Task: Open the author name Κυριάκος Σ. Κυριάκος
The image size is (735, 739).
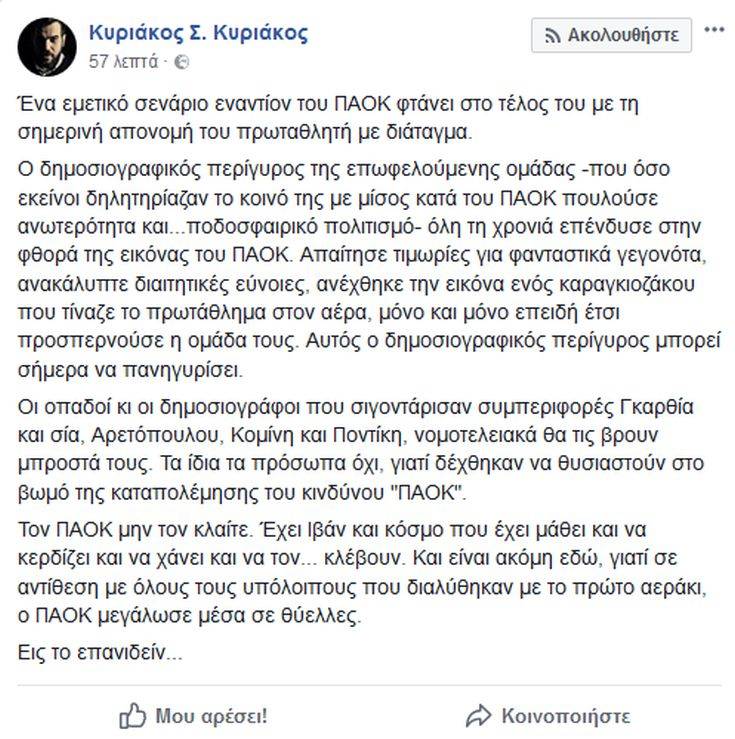Action: point(198,33)
